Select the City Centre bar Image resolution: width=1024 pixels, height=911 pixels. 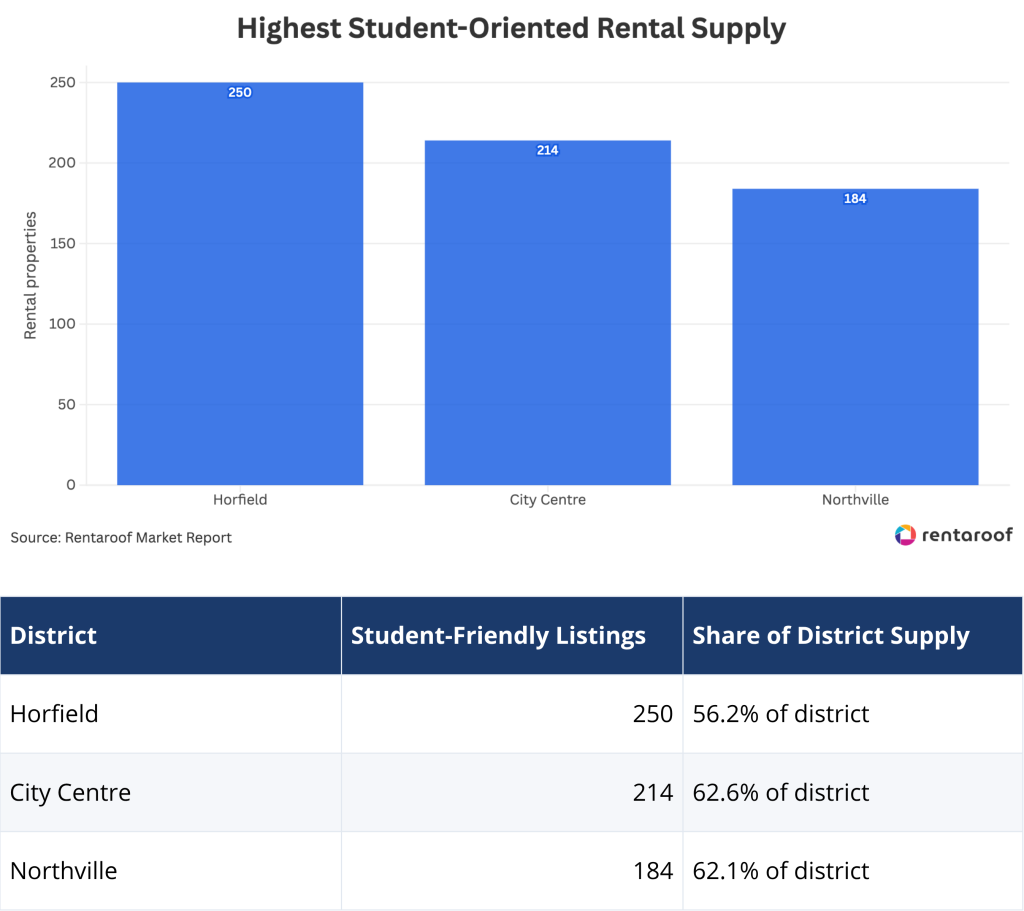(x=547, y=312)
